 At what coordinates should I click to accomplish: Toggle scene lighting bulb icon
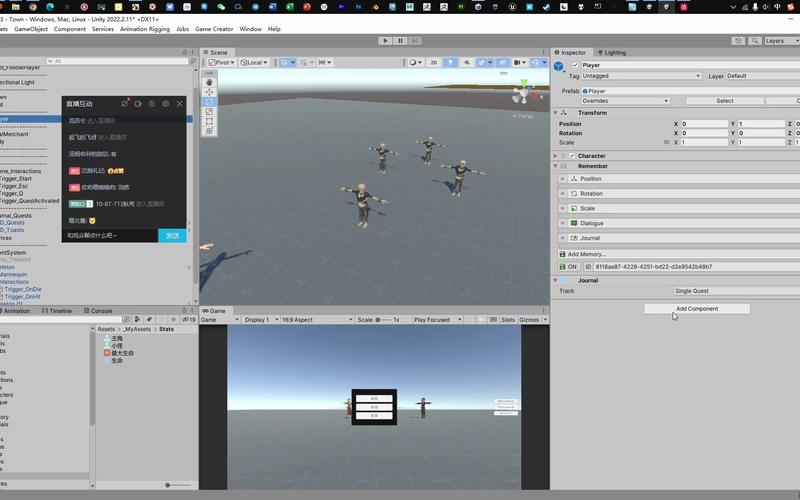(450, 62)
